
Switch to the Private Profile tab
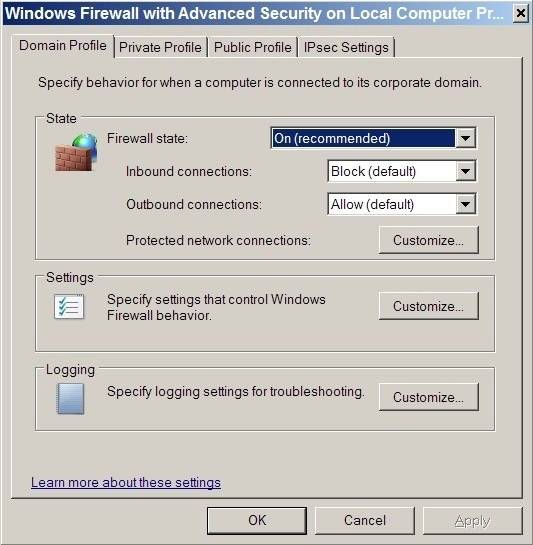(x=160, y=47)
